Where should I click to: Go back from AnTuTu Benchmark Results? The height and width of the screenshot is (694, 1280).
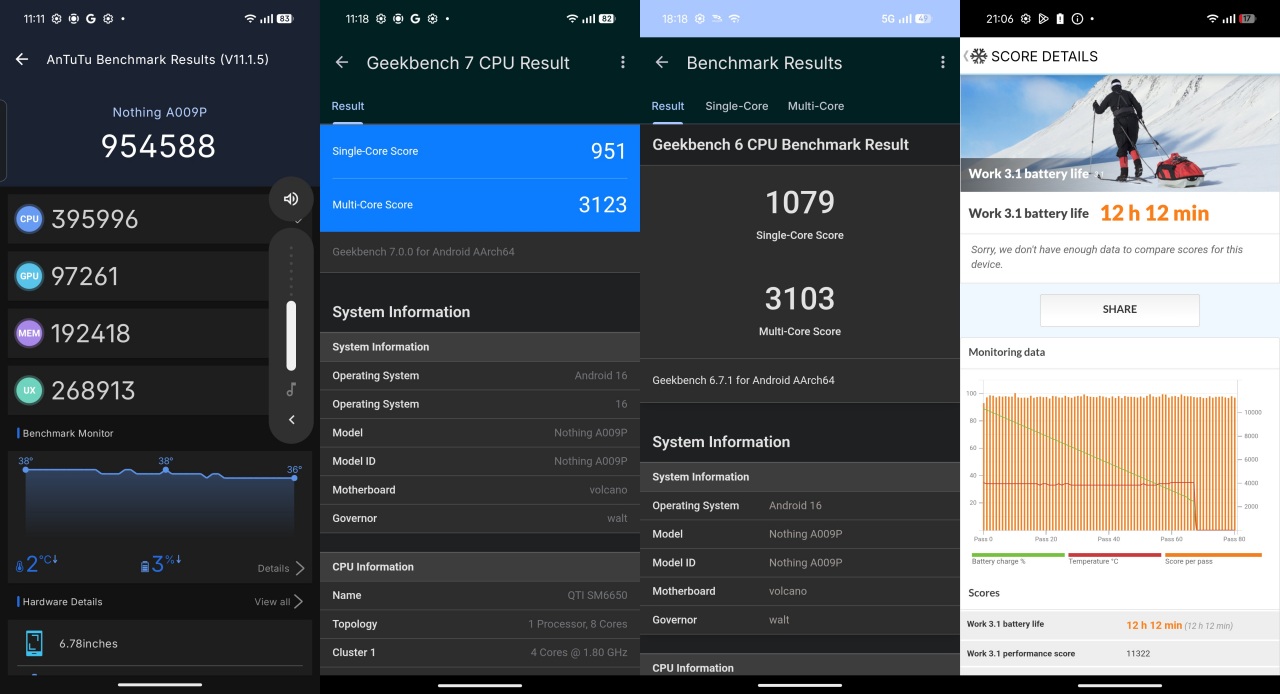22,60
